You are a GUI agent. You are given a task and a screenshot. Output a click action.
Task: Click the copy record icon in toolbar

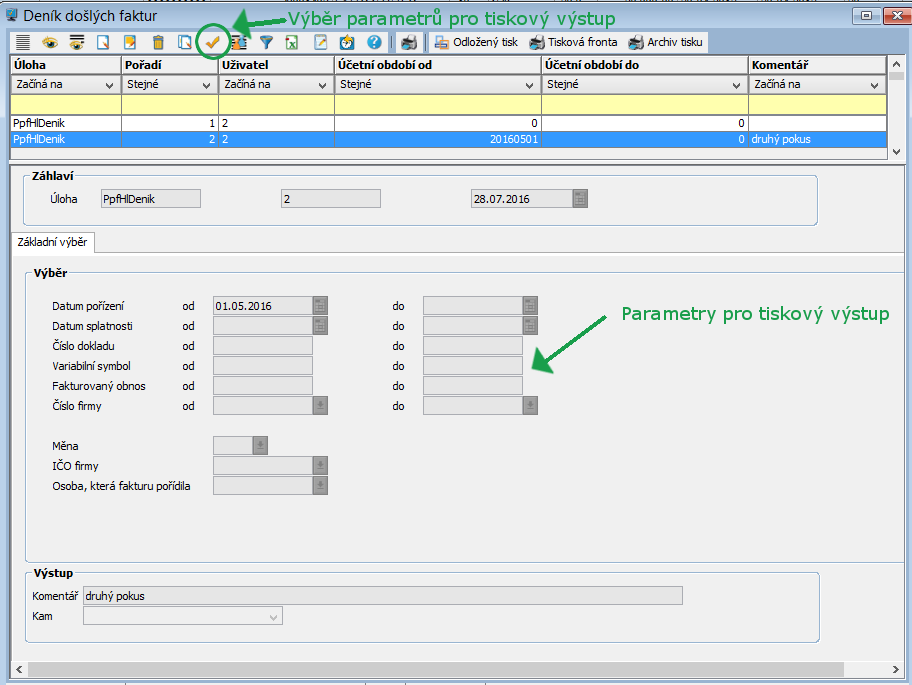[185, 42]
